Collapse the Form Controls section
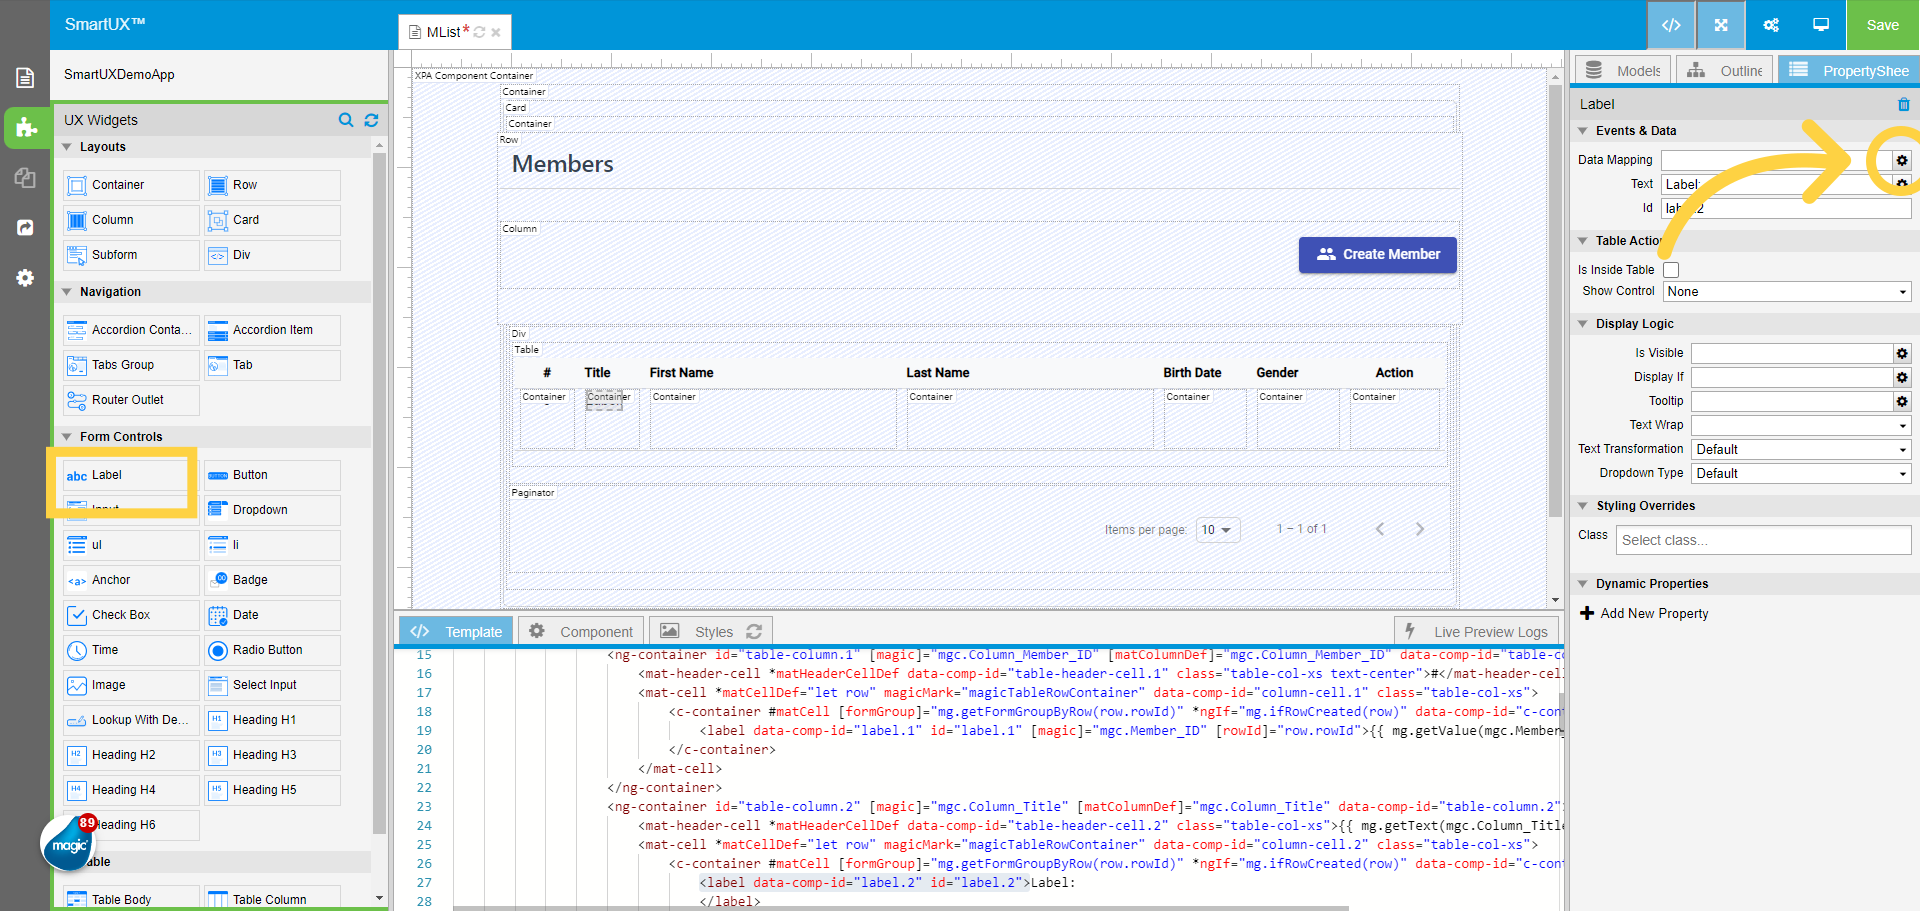The height and width of the screenshot is (911, 1920). 68,436
